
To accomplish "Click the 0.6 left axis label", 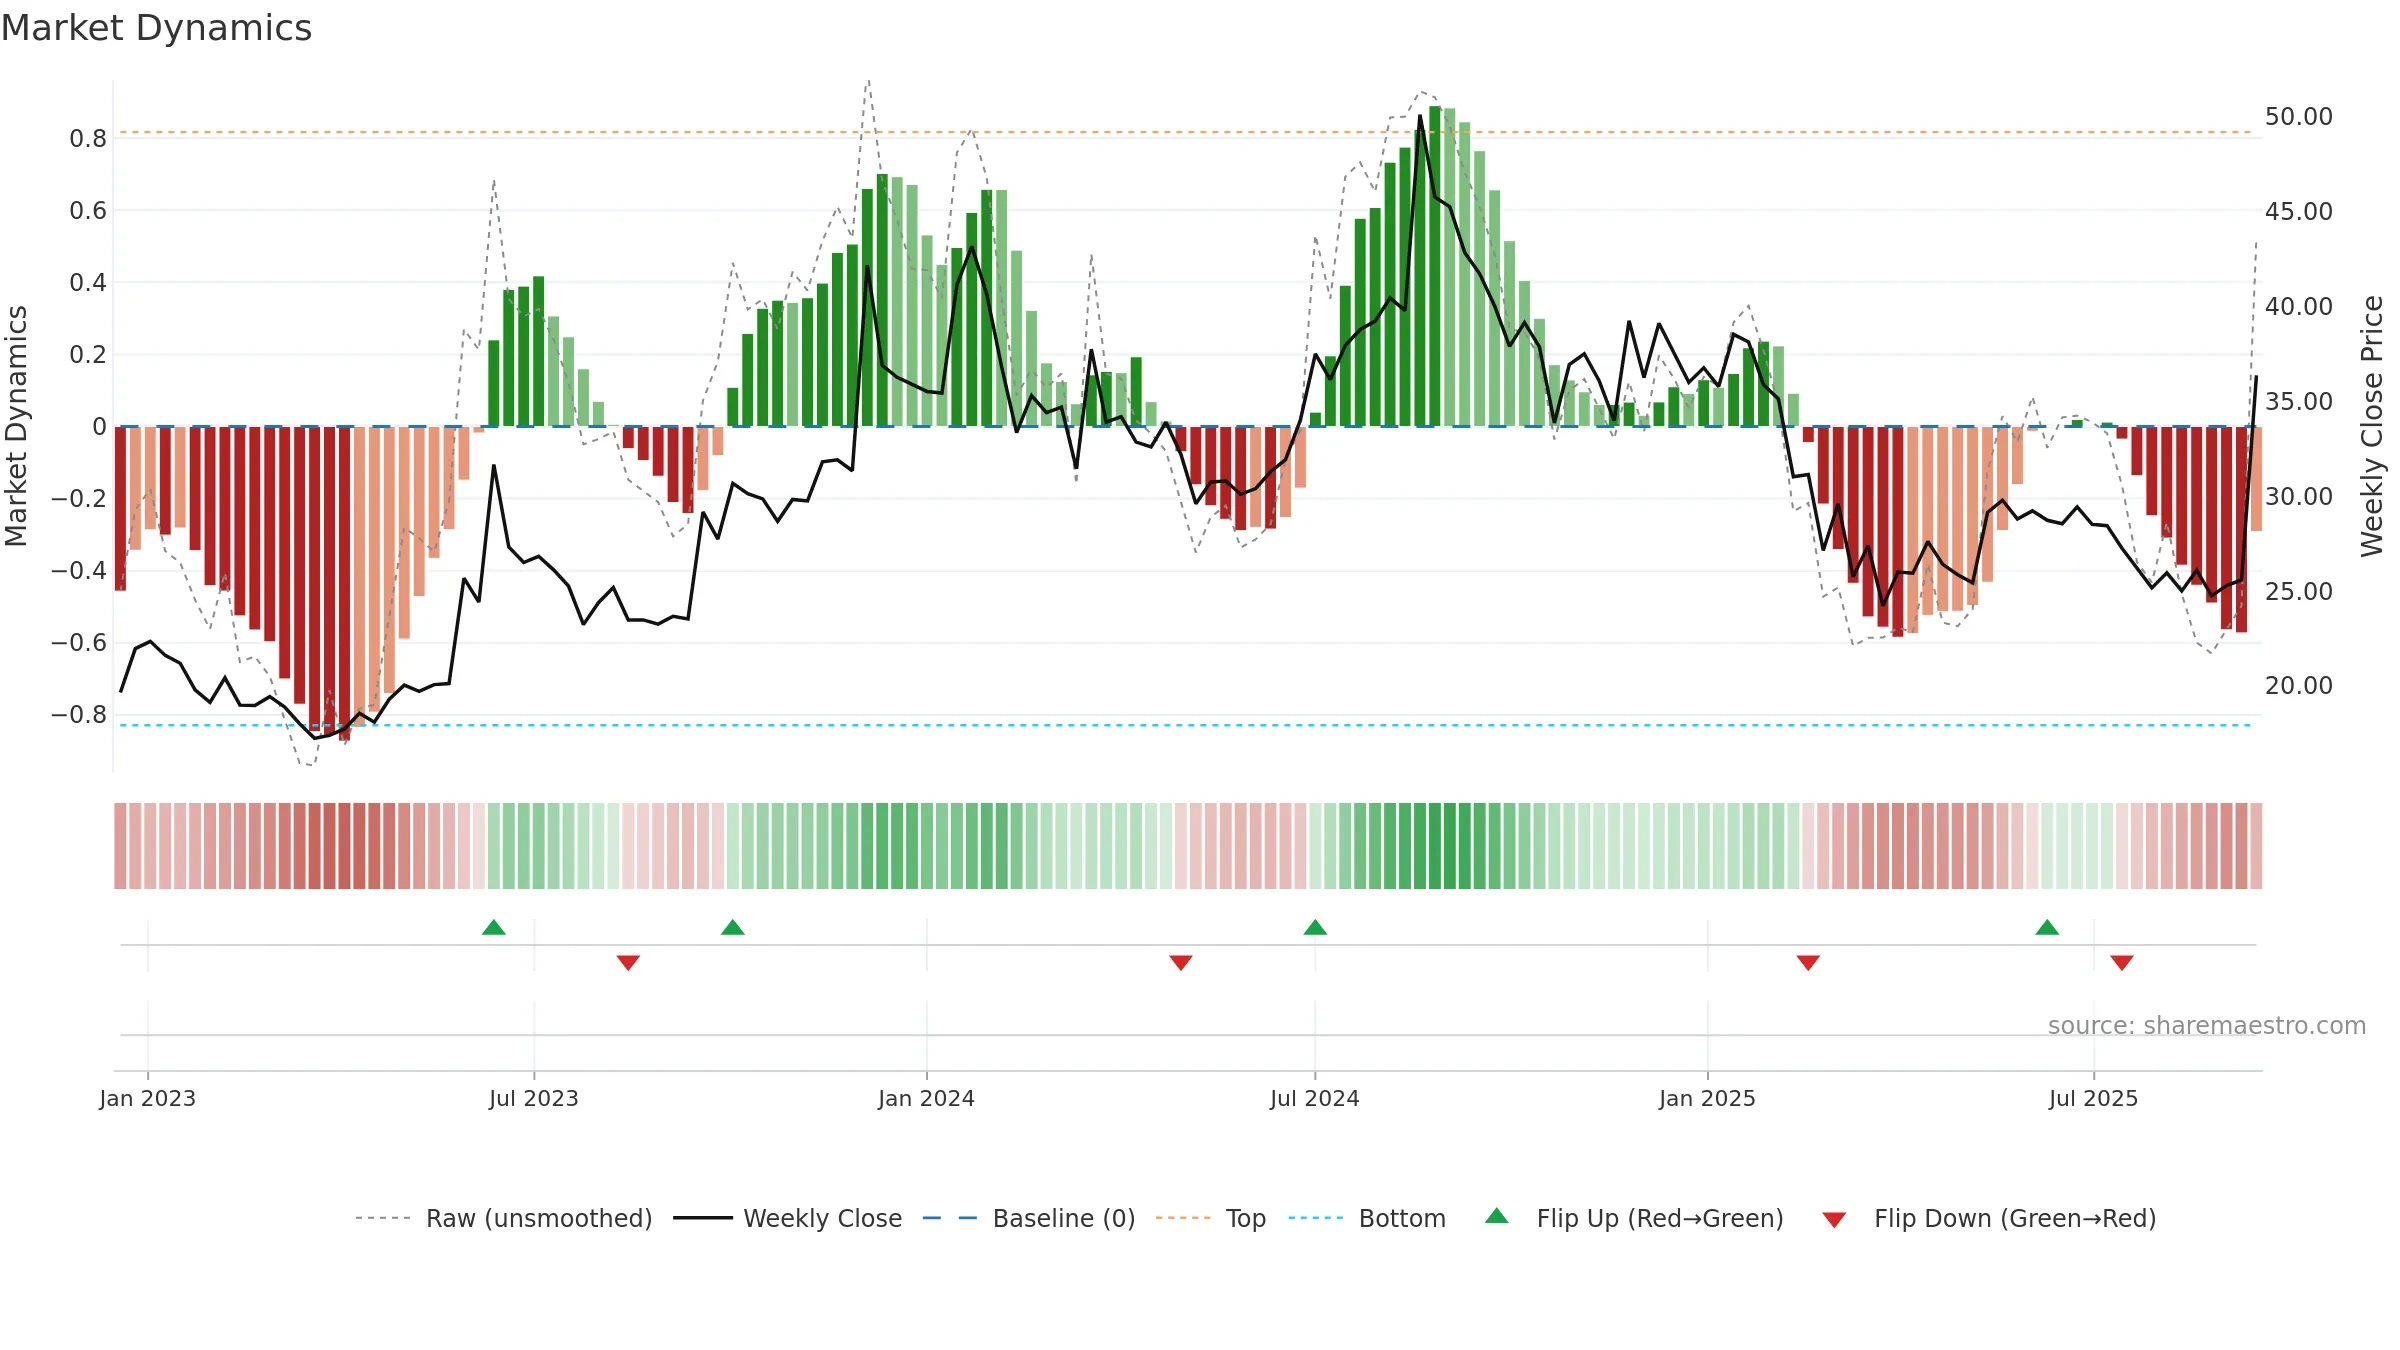I will pos(88,211).
